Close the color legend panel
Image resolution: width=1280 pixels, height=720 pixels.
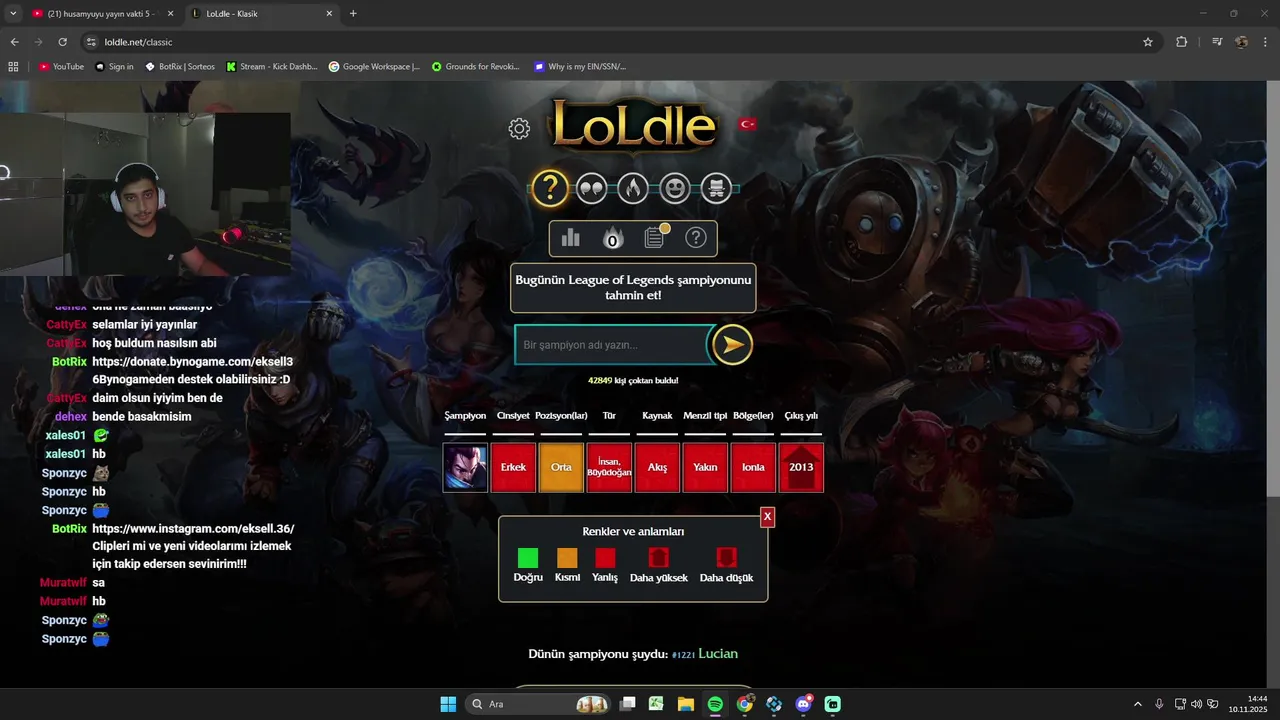pos(767,517)
